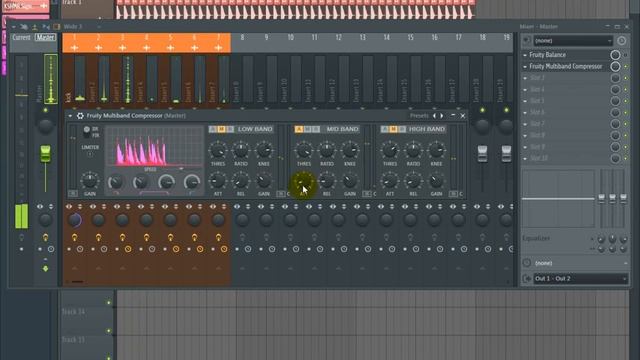Toggle LOW BAND M (mute) button
Screen dimensions: 640x360
pyautogui.click(x=221, y=129)
